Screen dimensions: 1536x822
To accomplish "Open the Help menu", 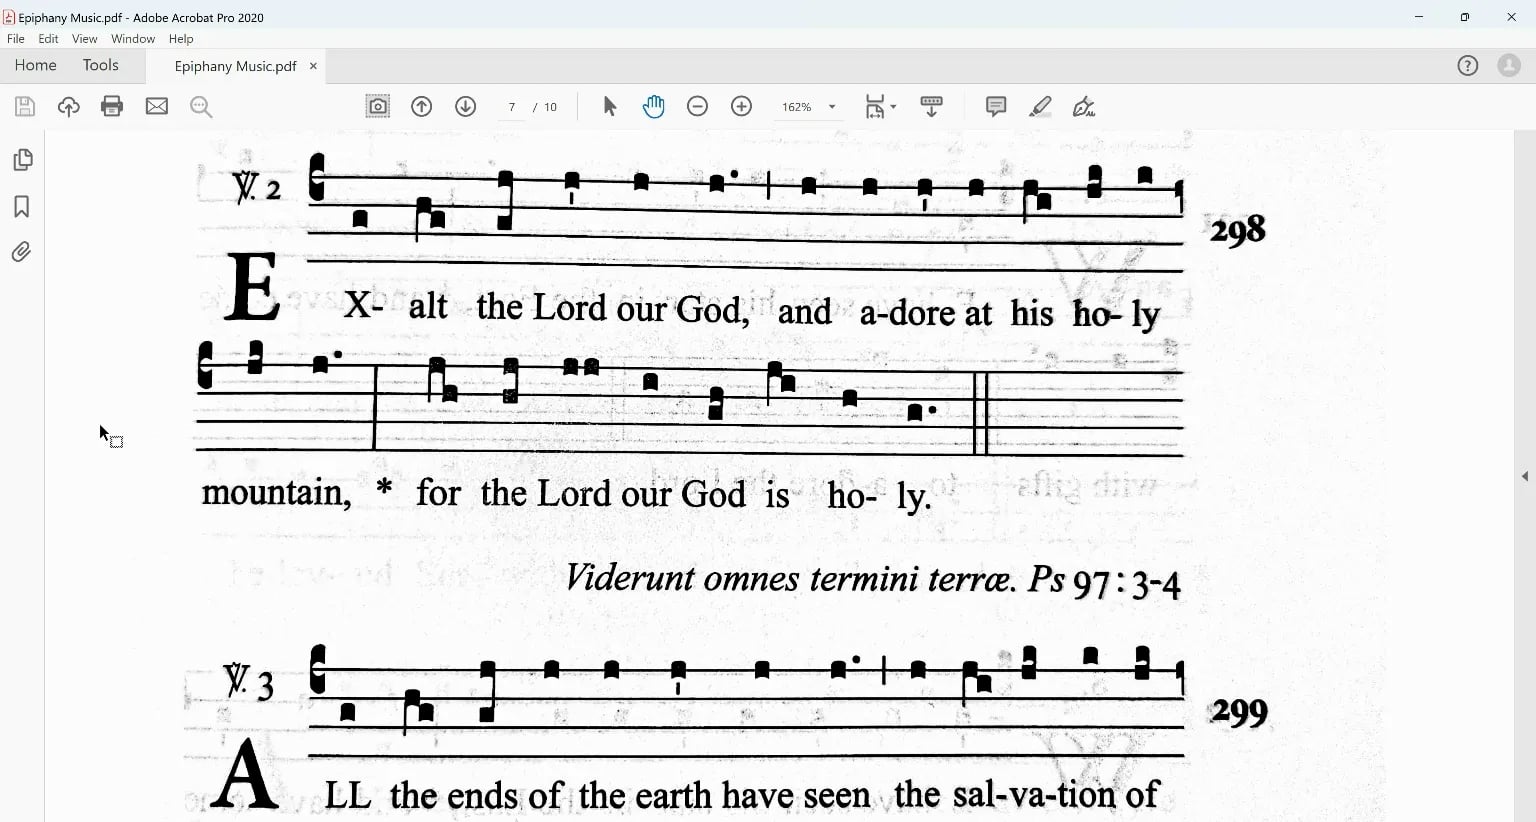I will 181,39.
